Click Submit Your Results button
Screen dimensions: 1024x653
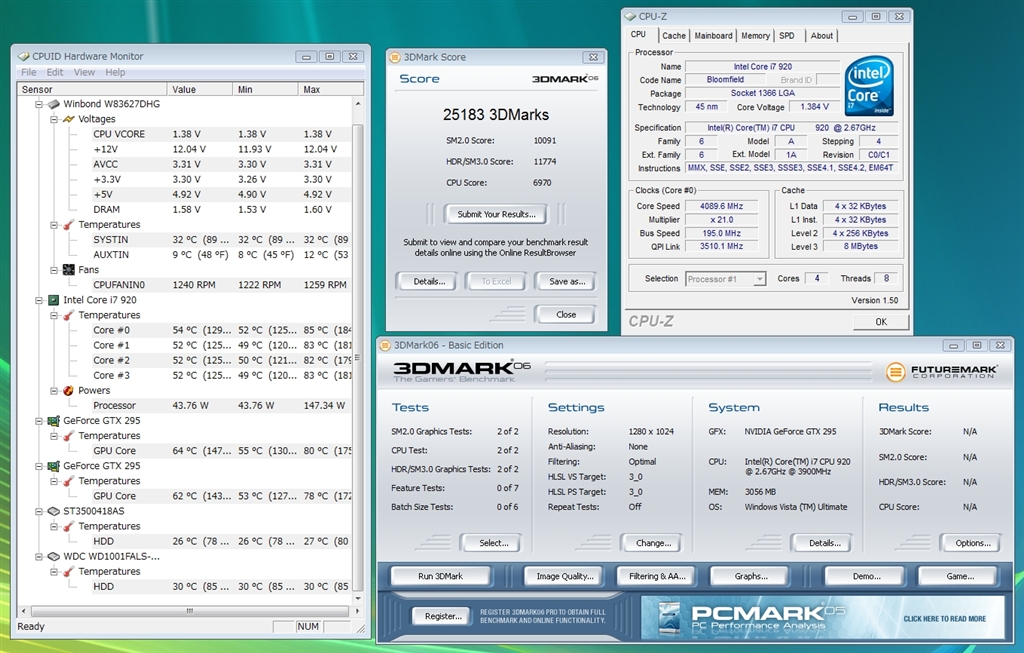click(496, 214)
